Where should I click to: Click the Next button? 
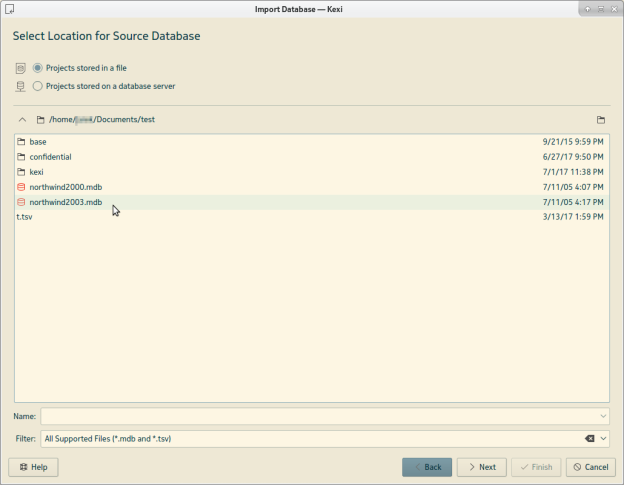click(481, 467)
